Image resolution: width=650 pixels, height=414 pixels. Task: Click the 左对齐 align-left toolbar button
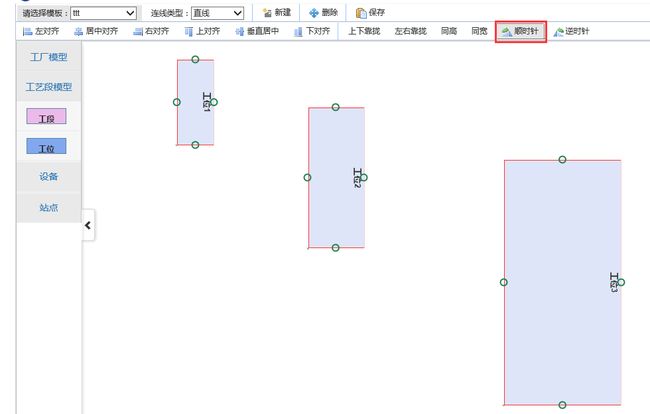[41, 31]
